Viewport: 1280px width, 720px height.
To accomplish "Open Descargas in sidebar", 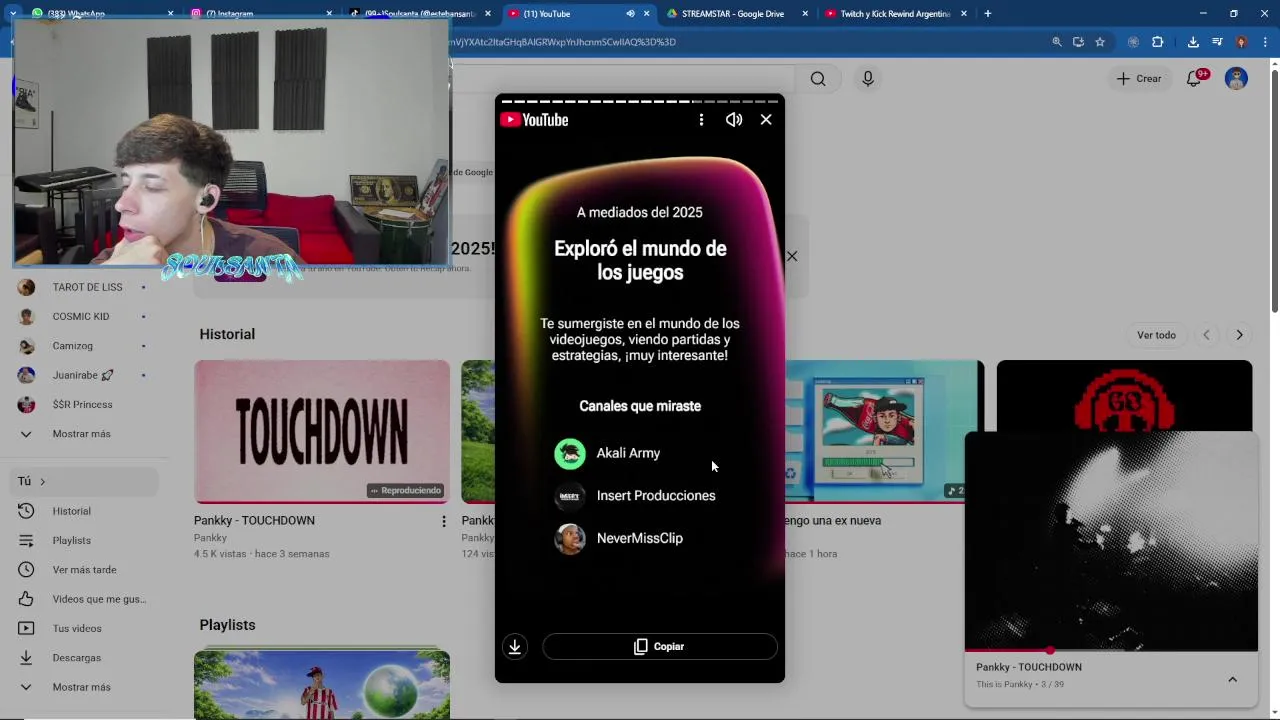I will pos(76,658).
